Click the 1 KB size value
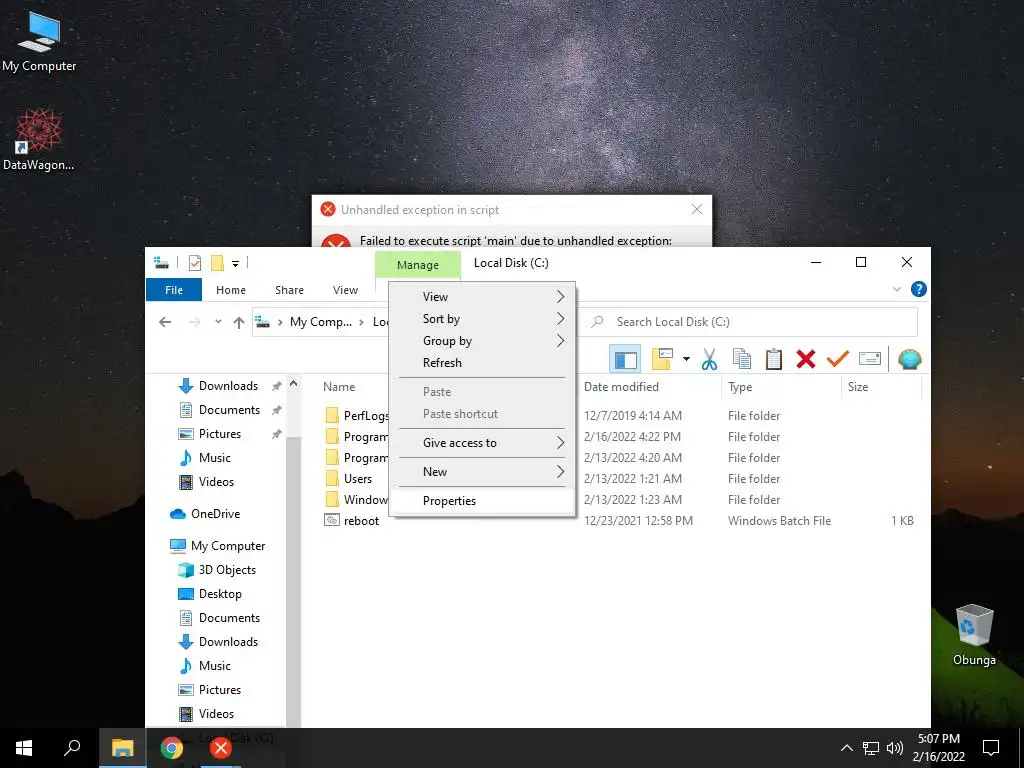The width and height of the screenshot is (1024, 768). point(902,520)
